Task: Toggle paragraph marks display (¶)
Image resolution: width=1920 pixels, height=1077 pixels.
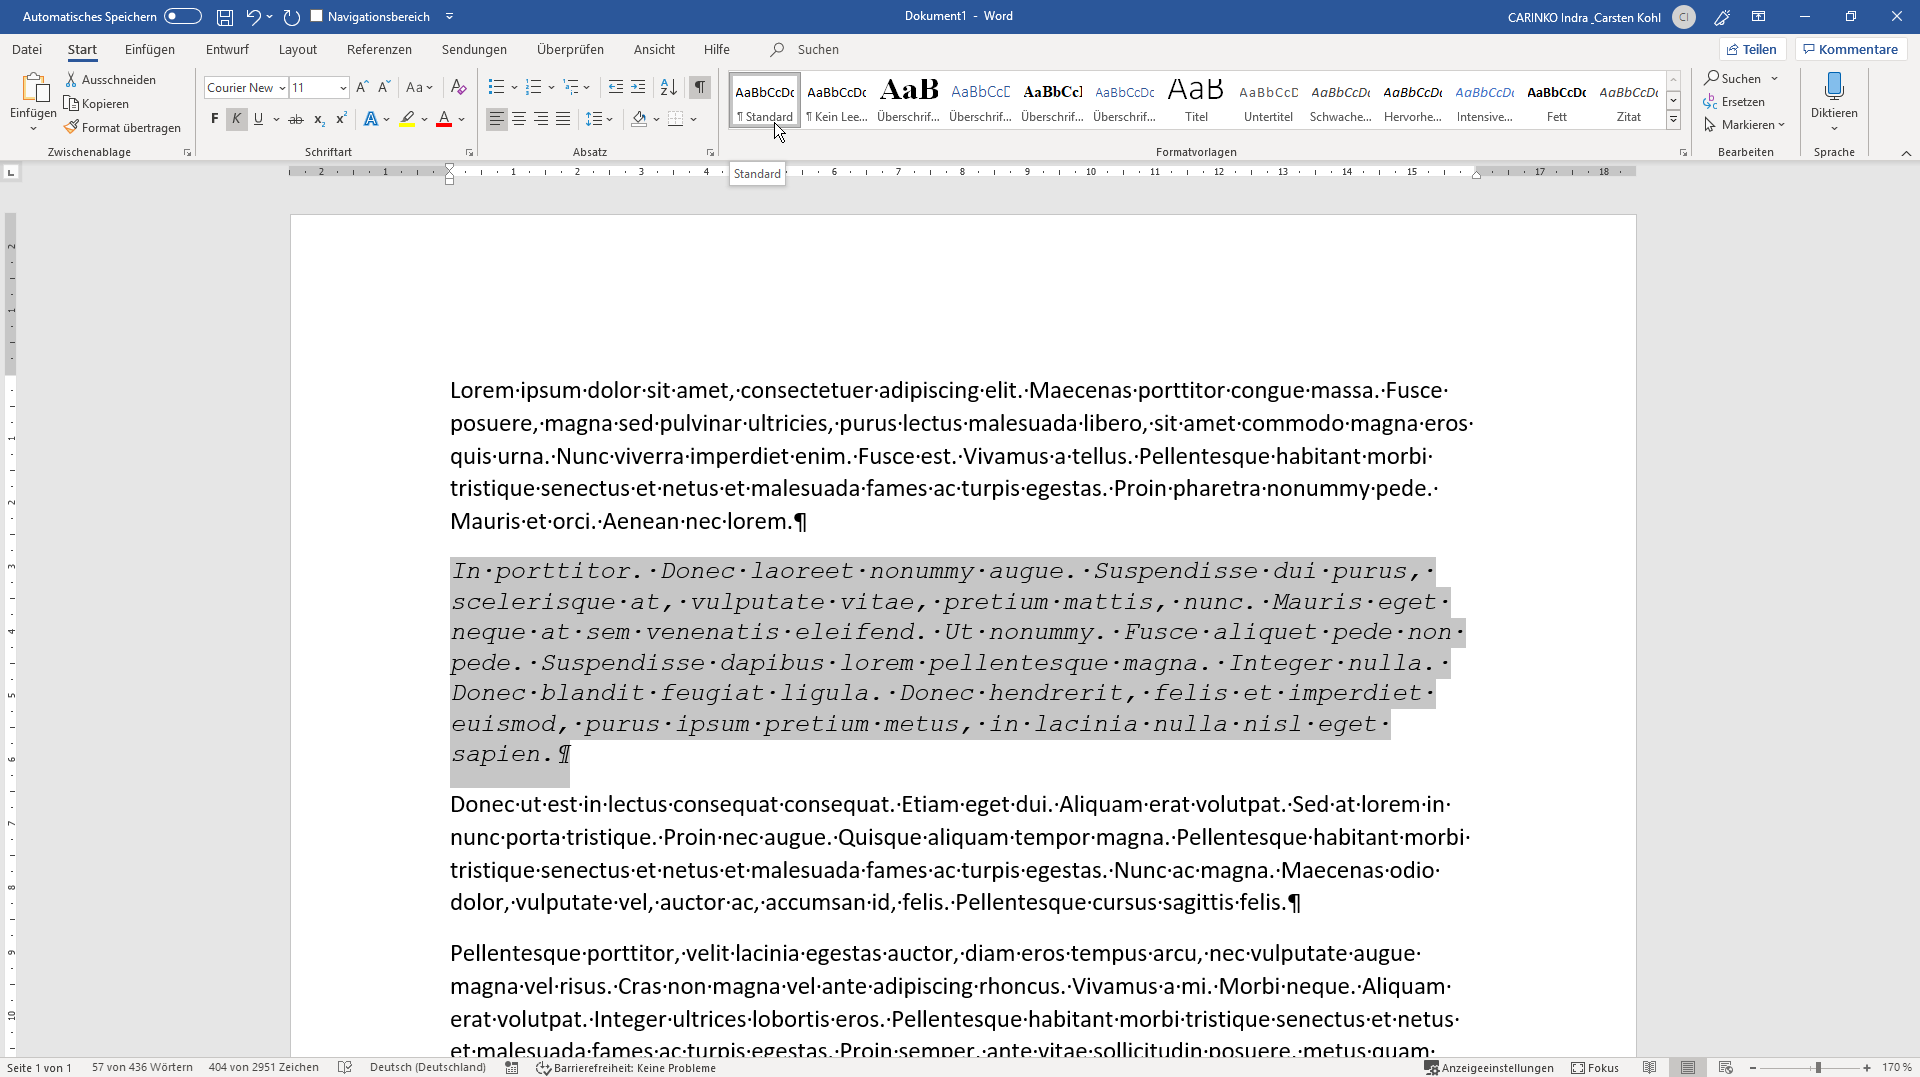Action: pyautogui.click(x=700, y=87)
